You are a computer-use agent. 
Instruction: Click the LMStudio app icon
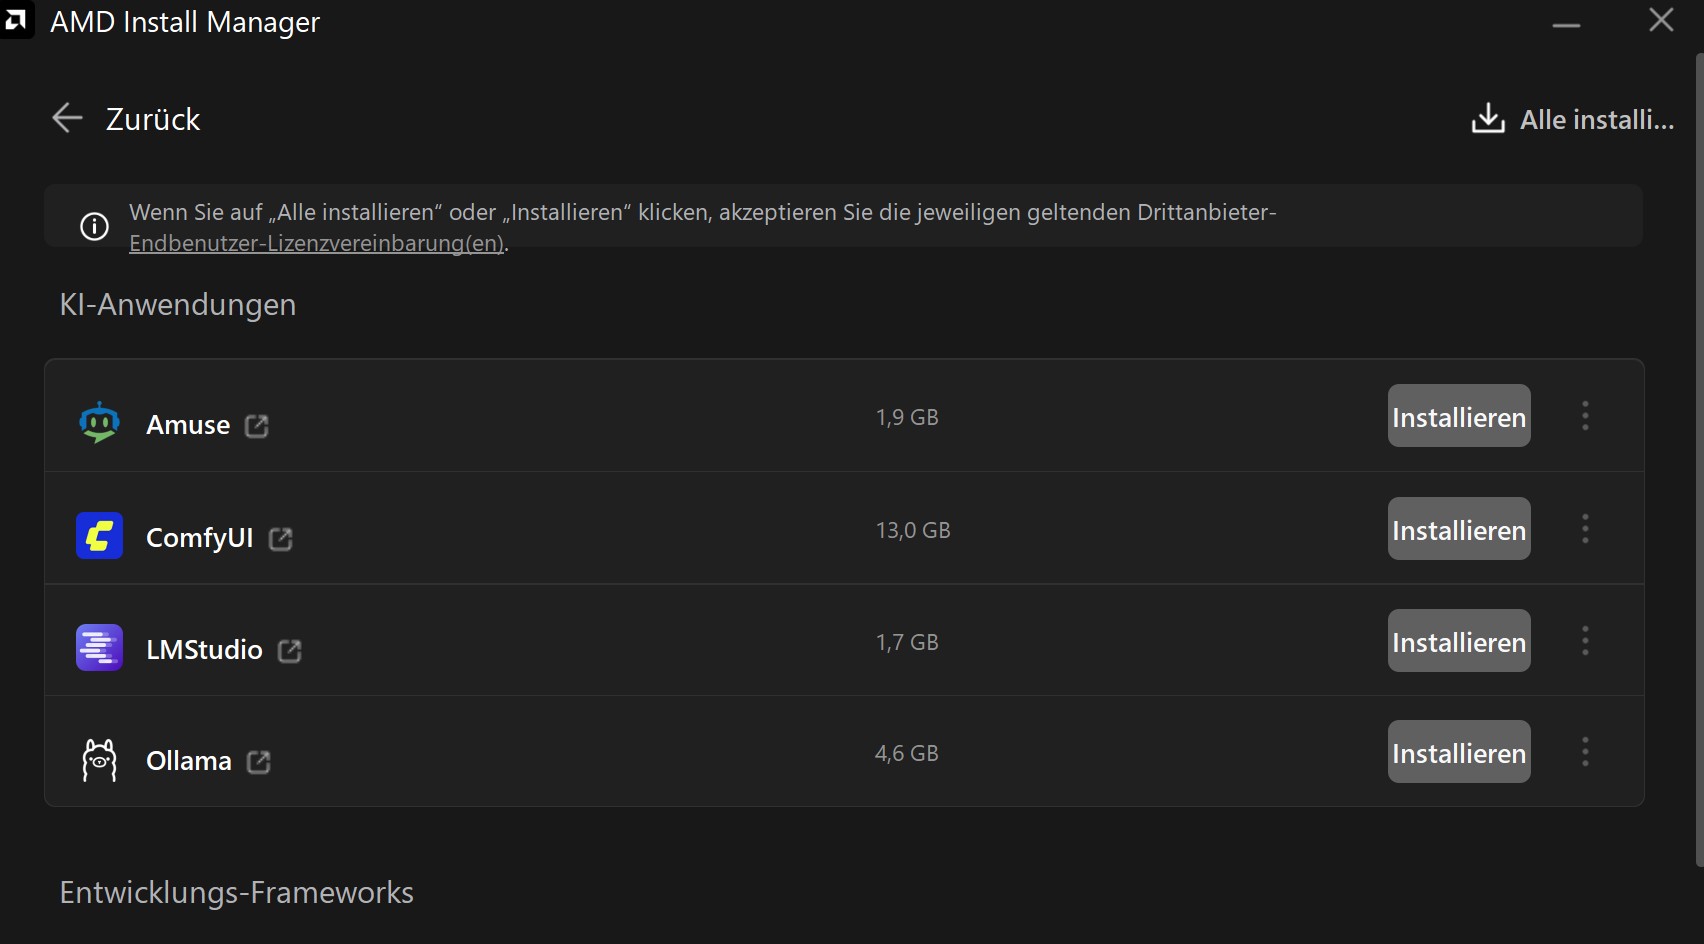tap(99, 648)
